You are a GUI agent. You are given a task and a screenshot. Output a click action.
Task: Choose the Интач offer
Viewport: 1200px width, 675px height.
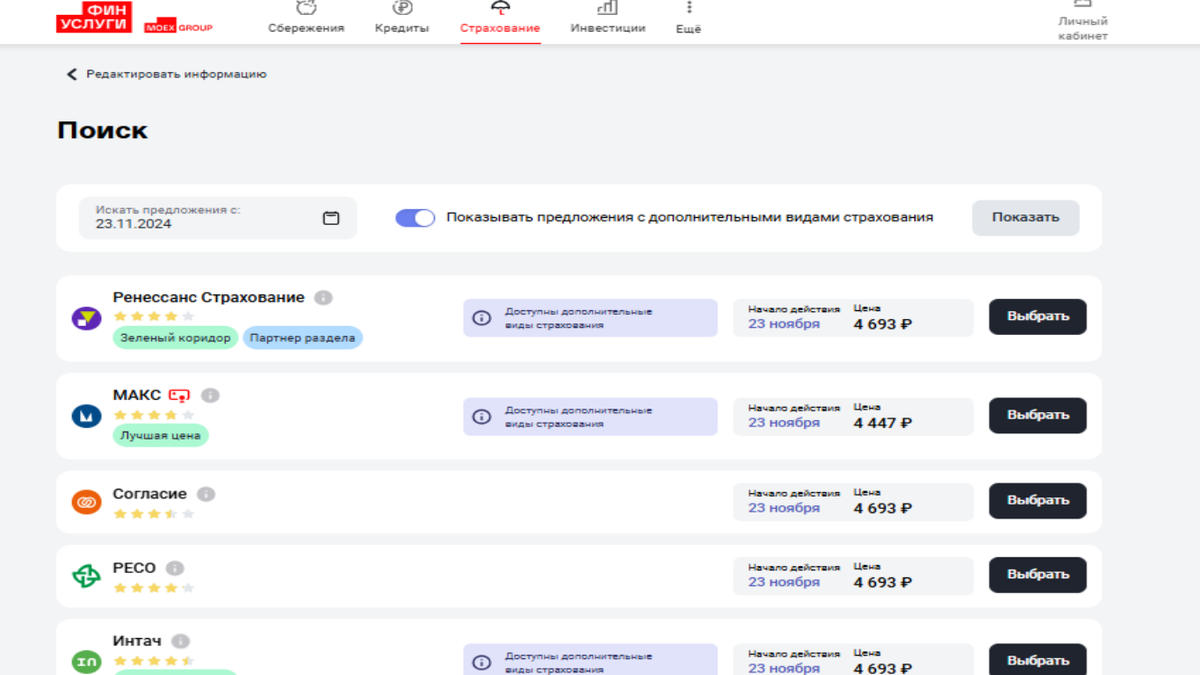(x=1038, y=659)
